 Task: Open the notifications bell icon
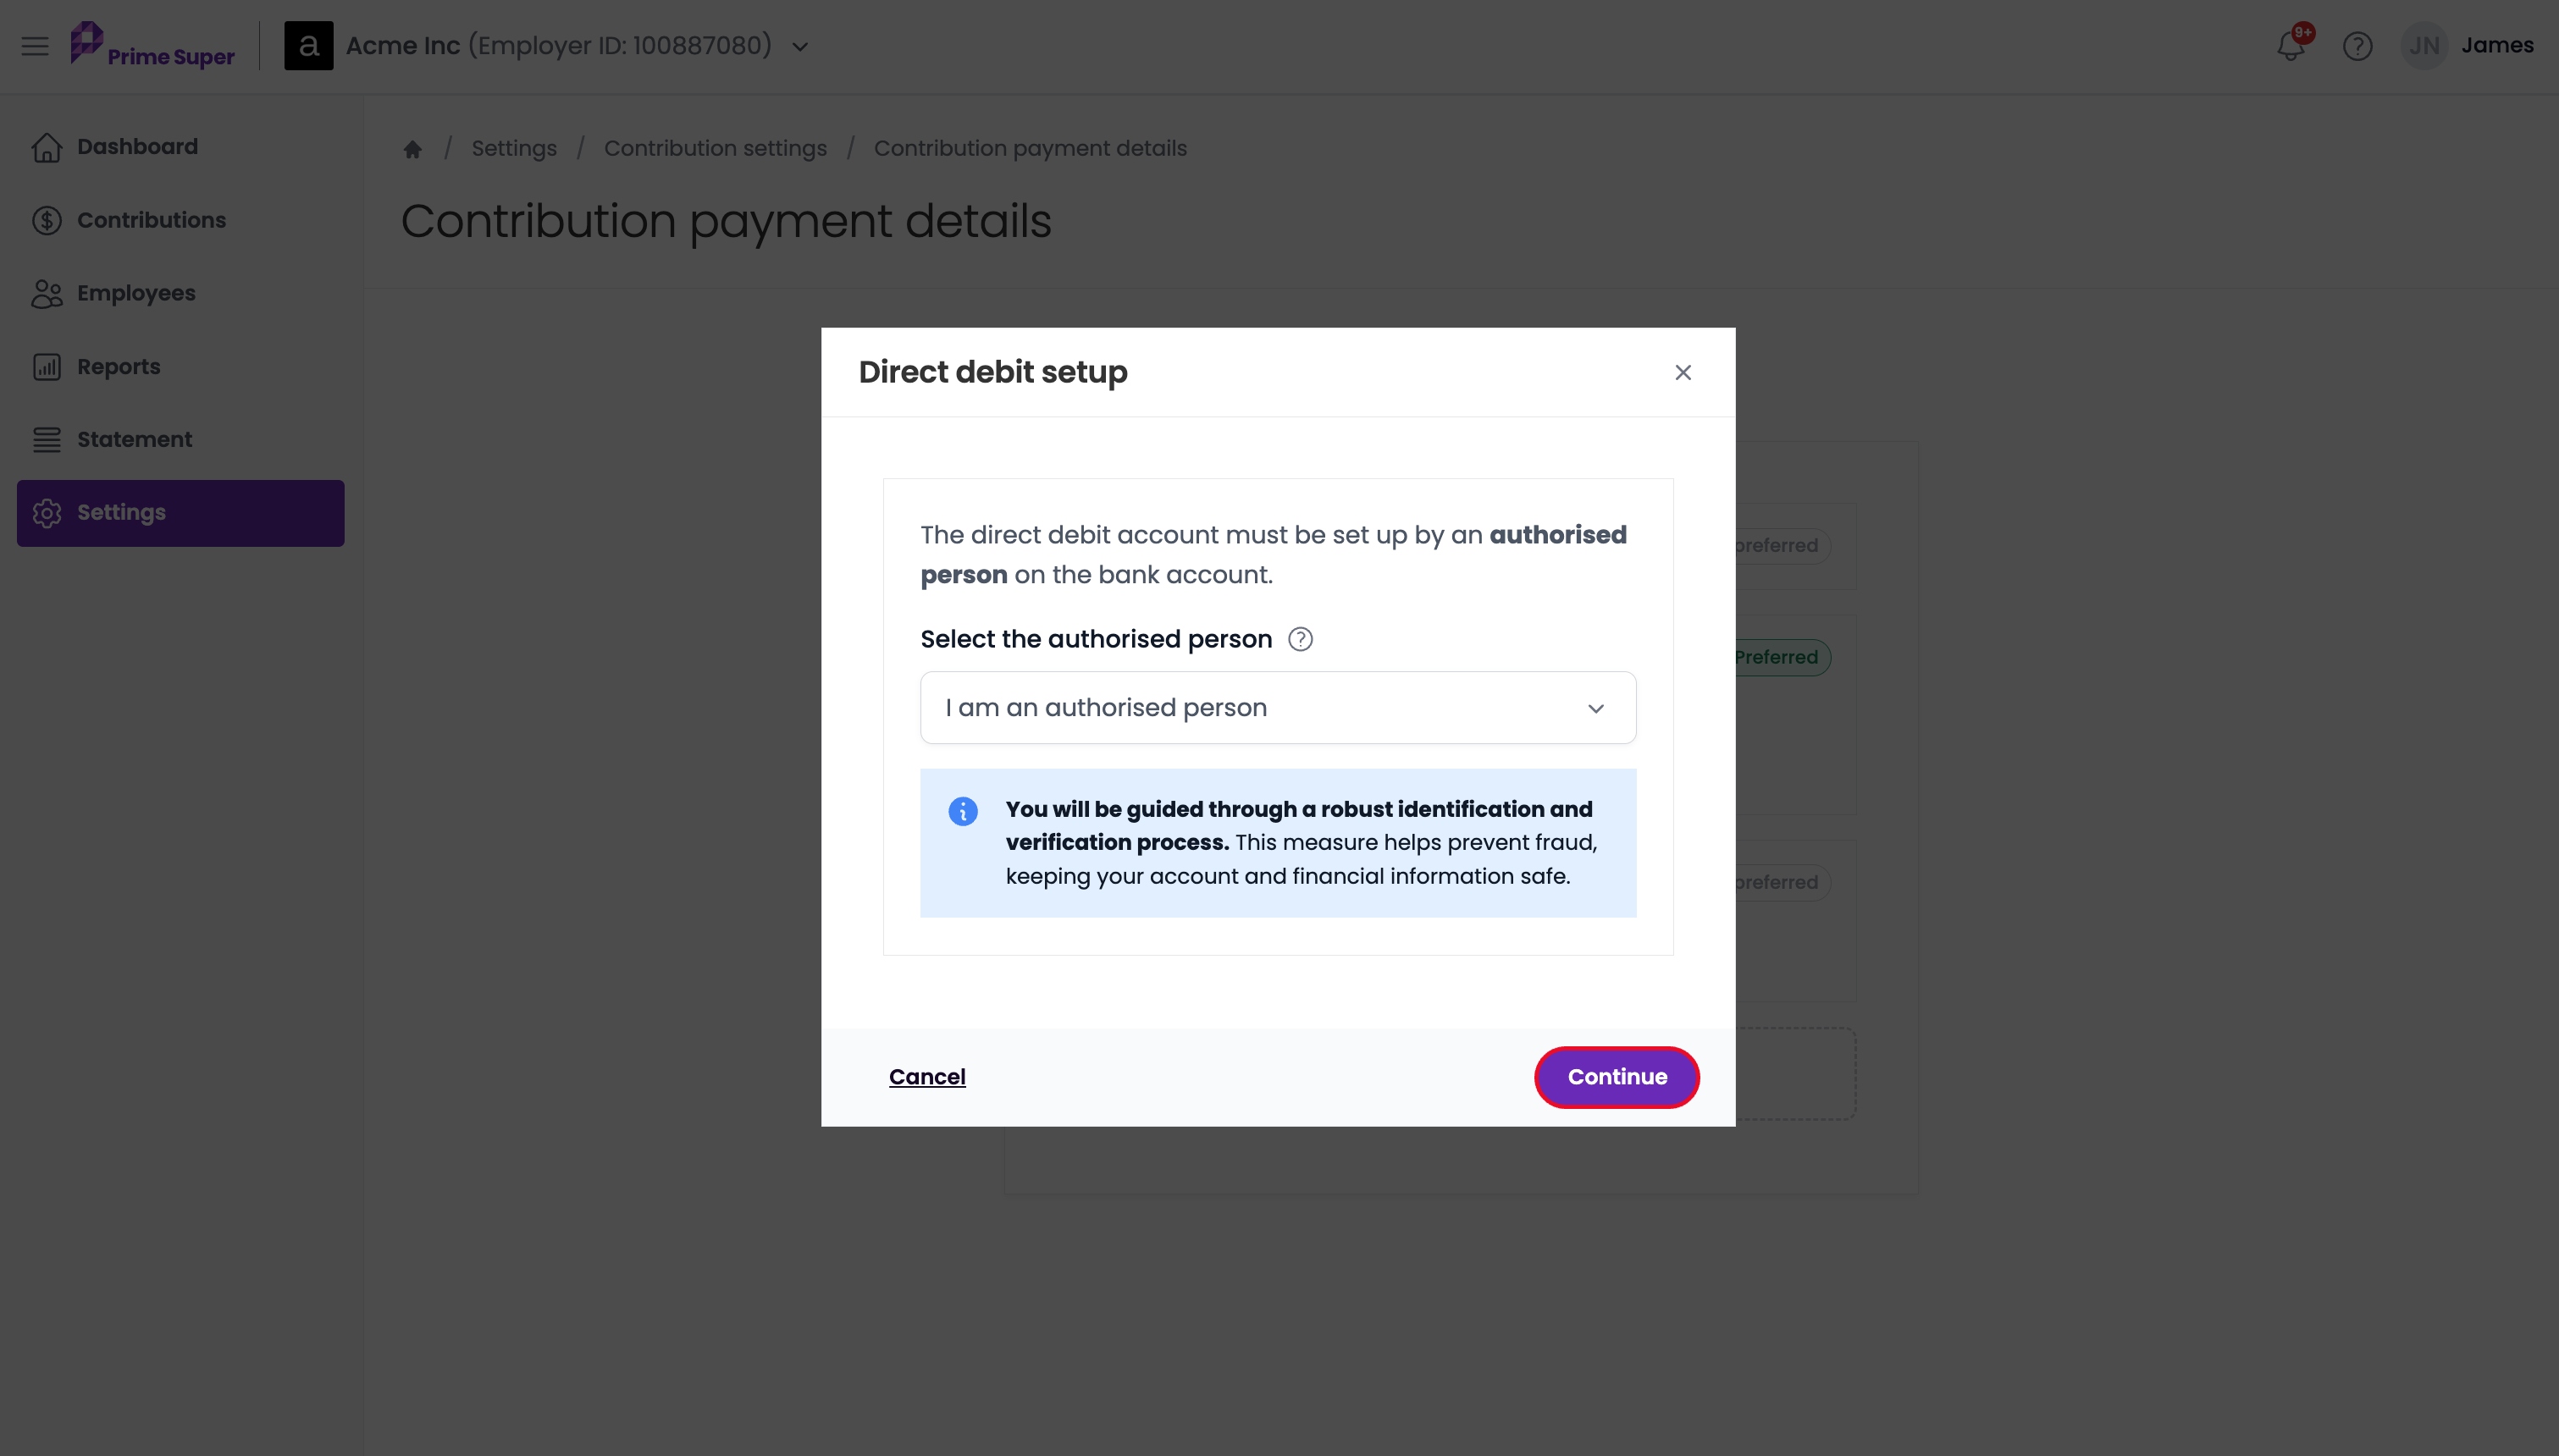pyautogui.click(x=2290, y=46)
